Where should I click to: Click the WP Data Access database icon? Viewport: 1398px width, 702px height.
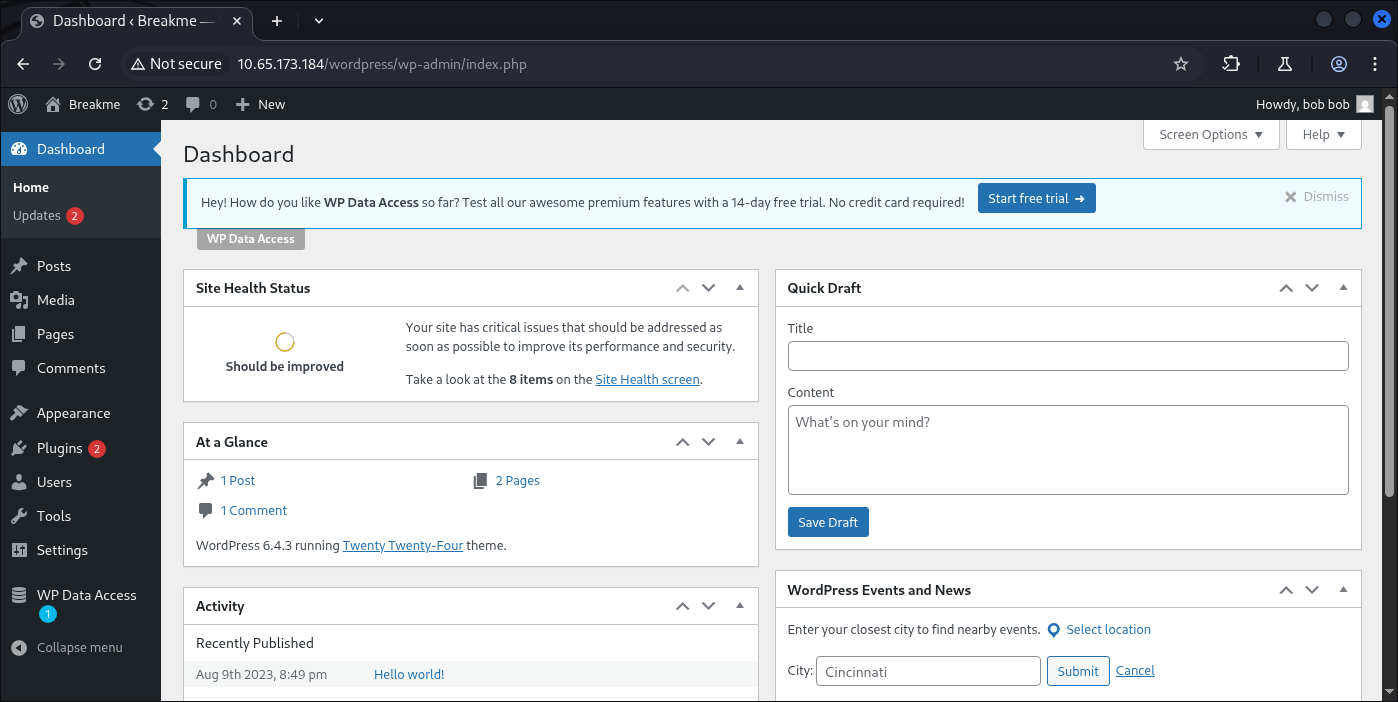click(x=19, y=595)
